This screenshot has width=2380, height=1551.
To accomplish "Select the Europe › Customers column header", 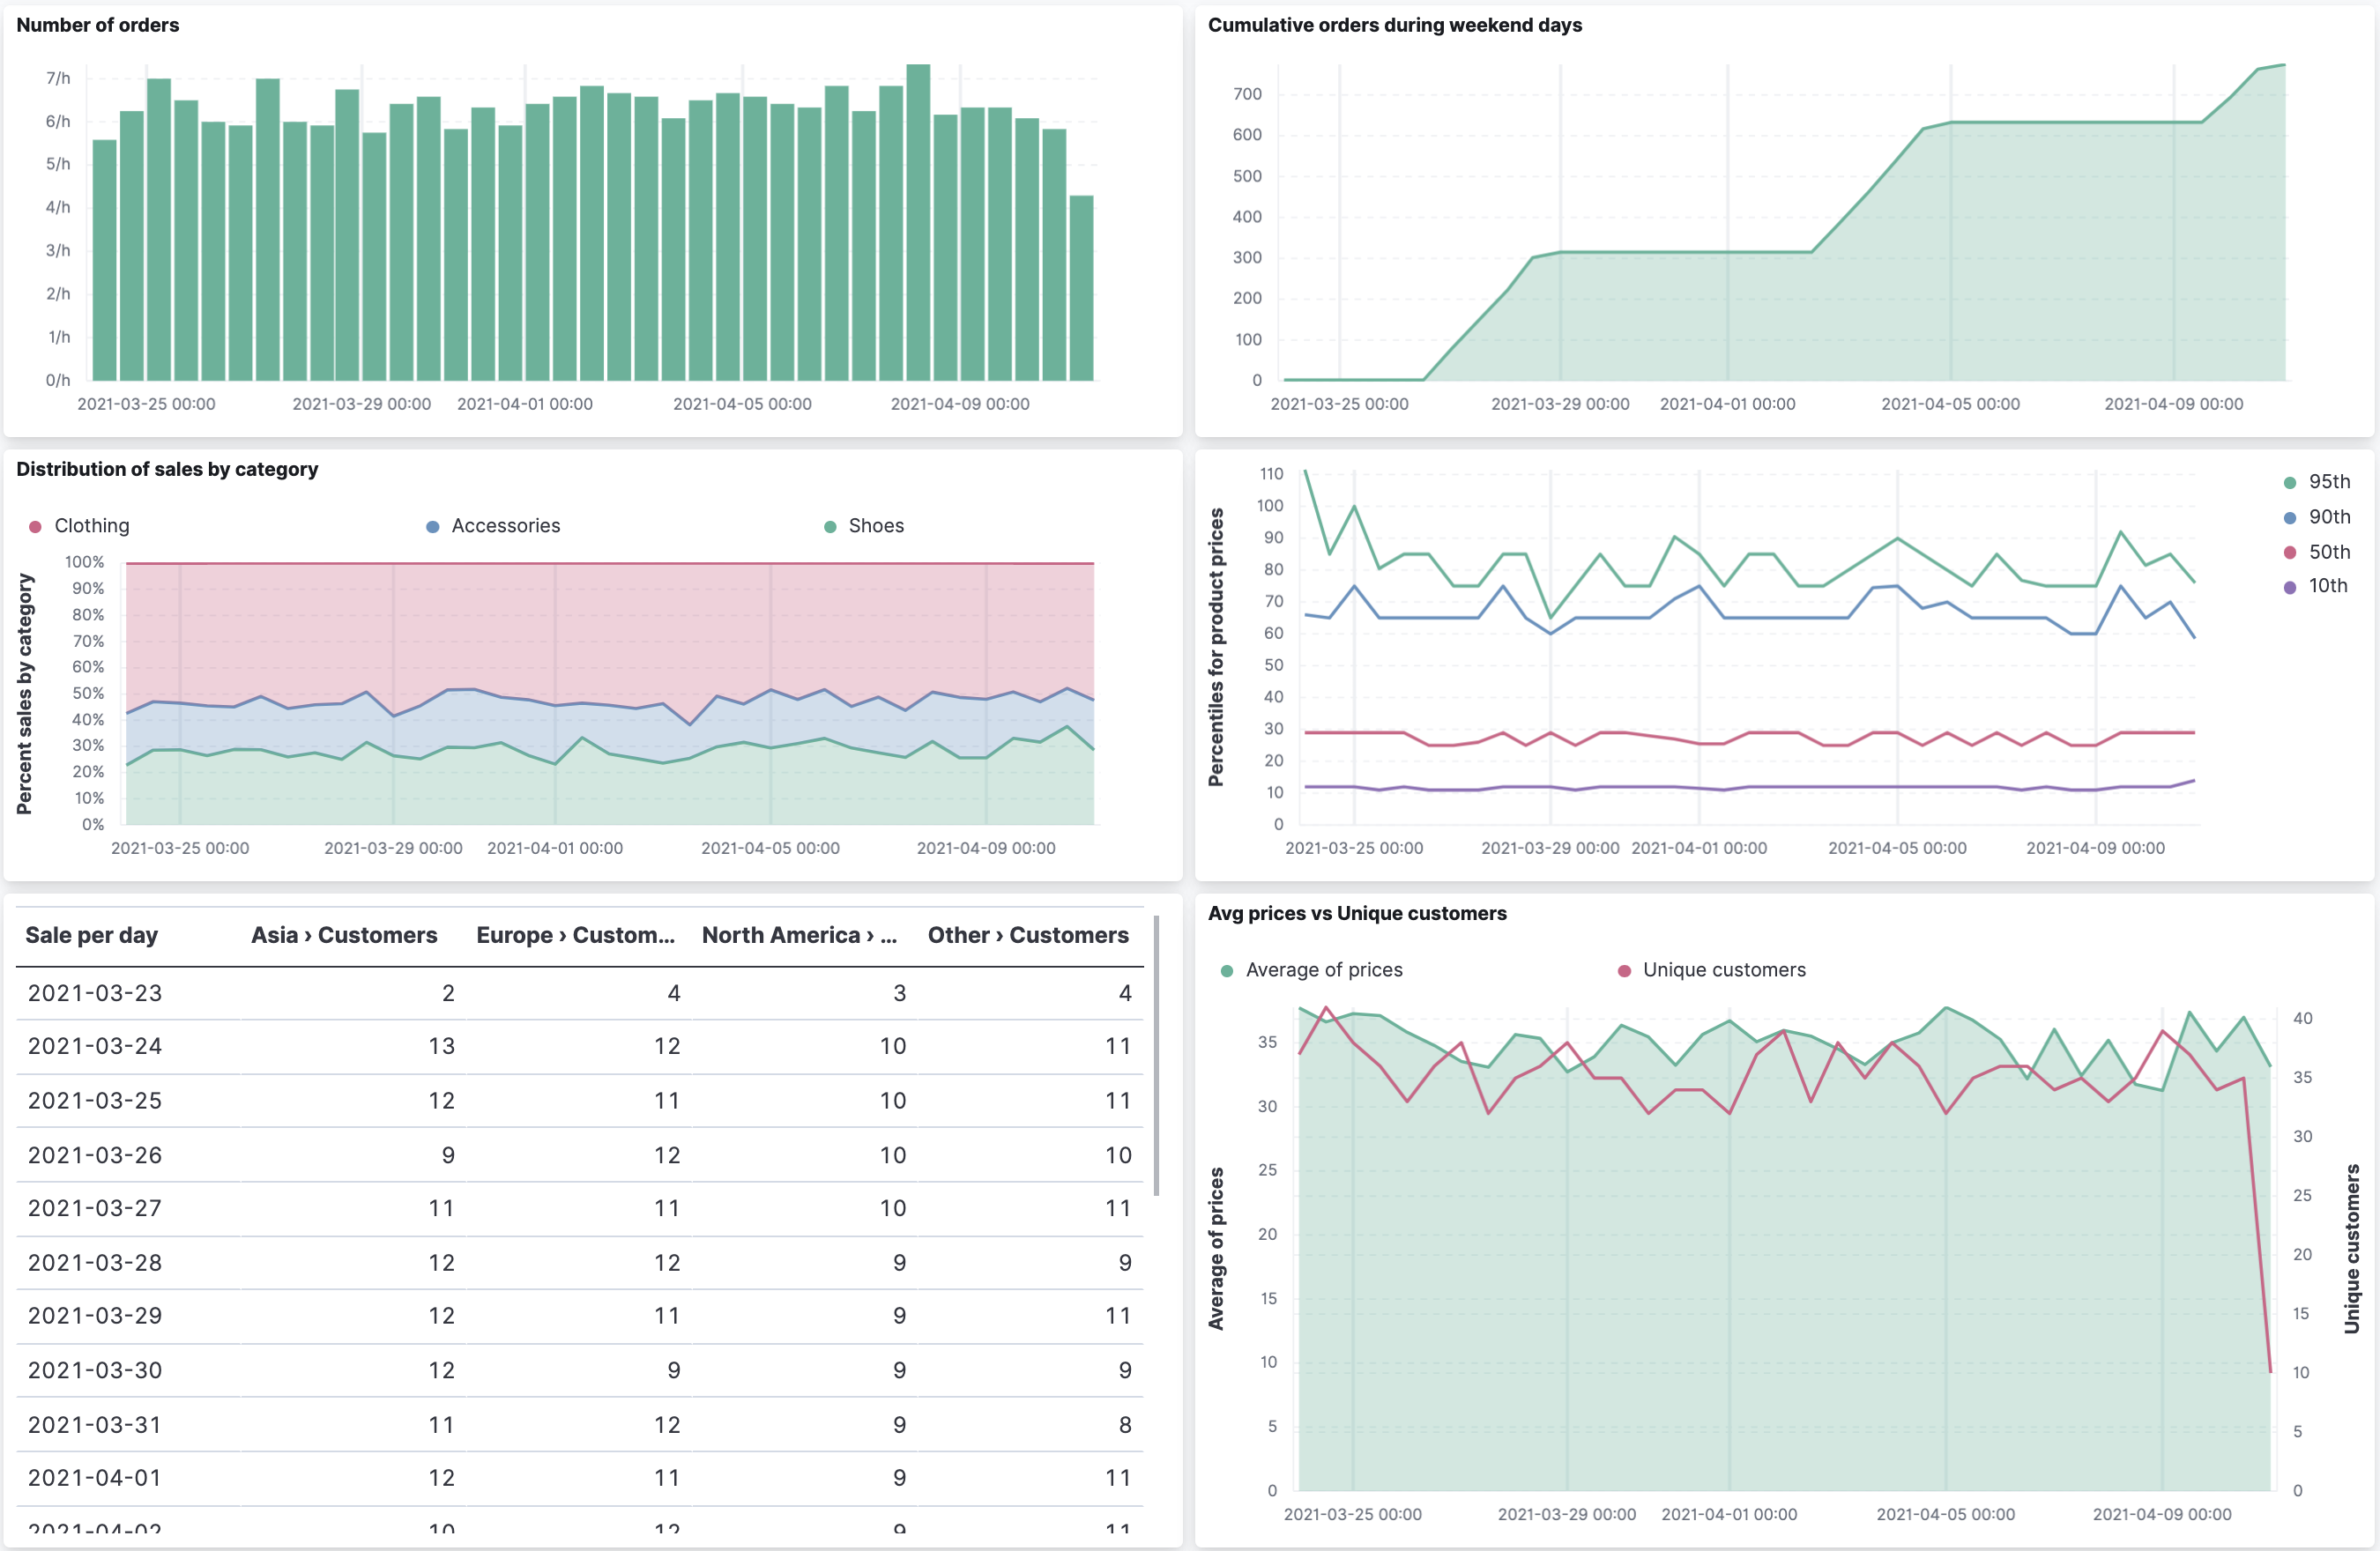I will pyautogui.click(x=576, y=935).
